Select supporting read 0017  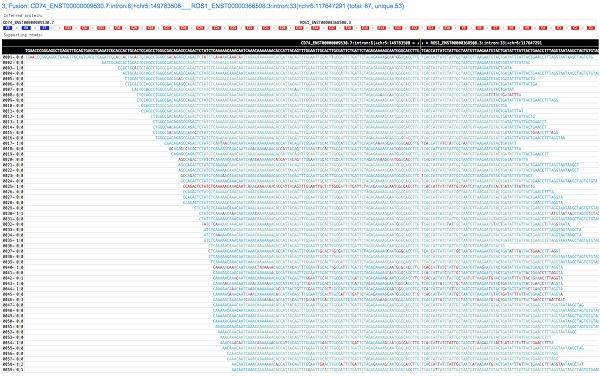click(300, 143)
